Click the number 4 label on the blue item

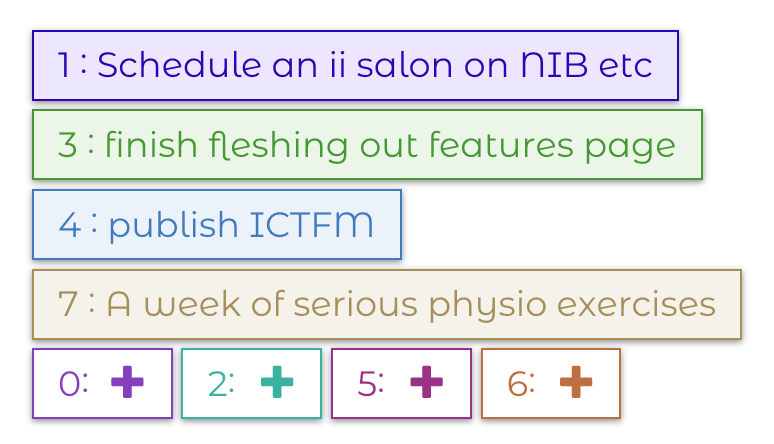click(x=69, y=225)
